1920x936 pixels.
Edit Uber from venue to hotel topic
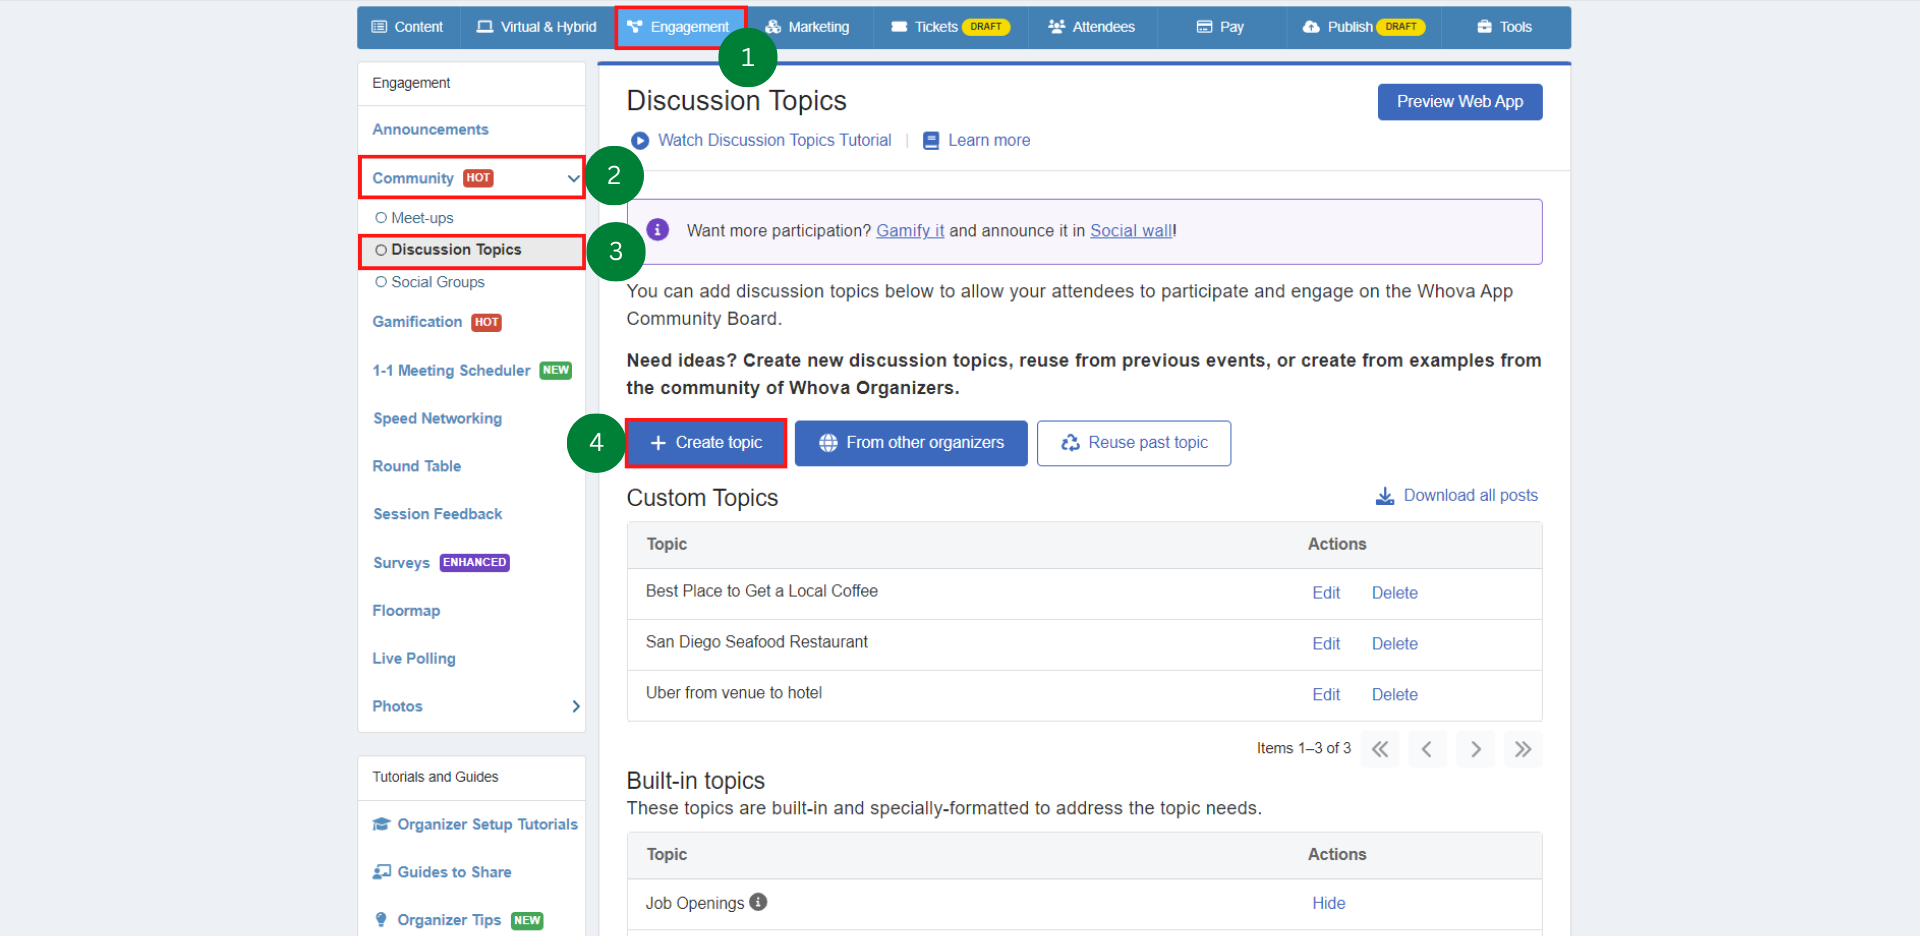pos(1326,695)
